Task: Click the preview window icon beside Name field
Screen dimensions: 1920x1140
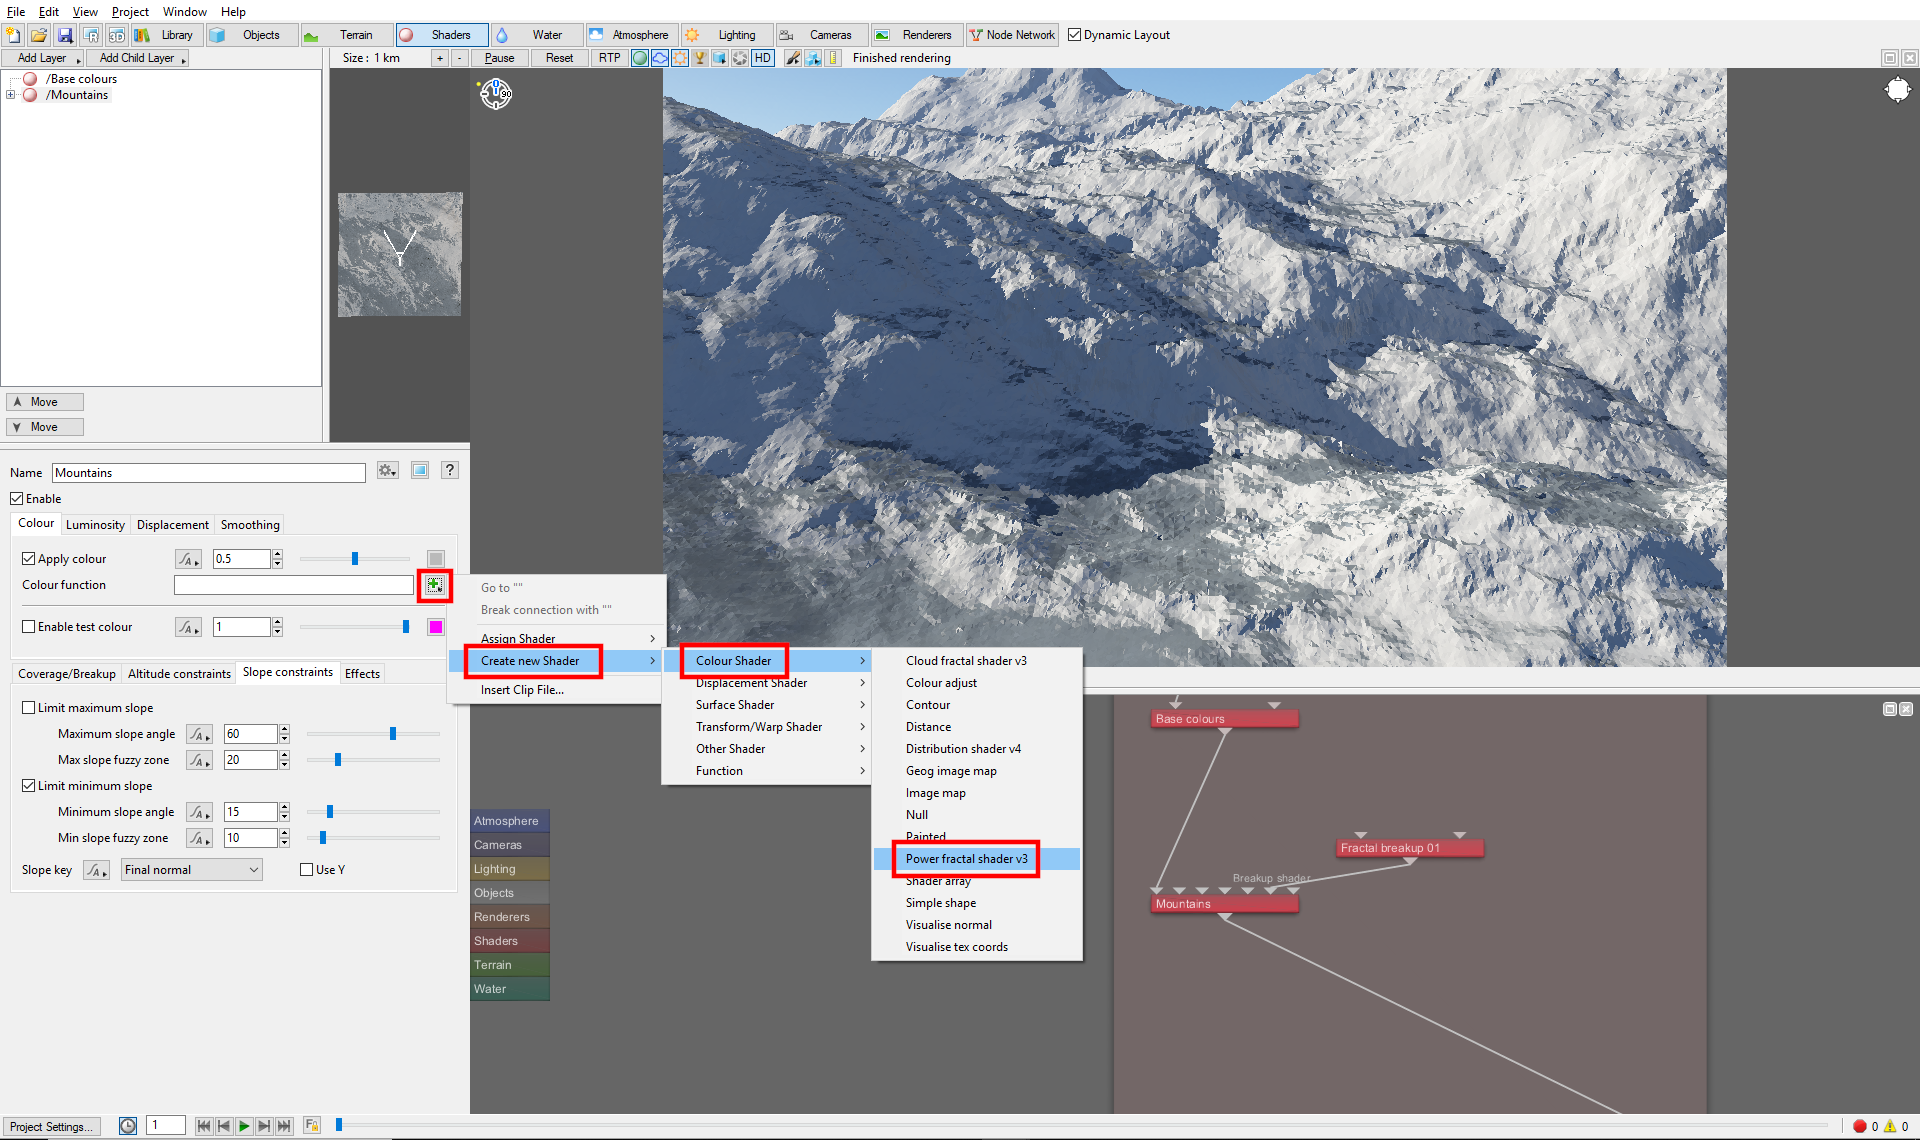Action: click(x=420, y=470)
